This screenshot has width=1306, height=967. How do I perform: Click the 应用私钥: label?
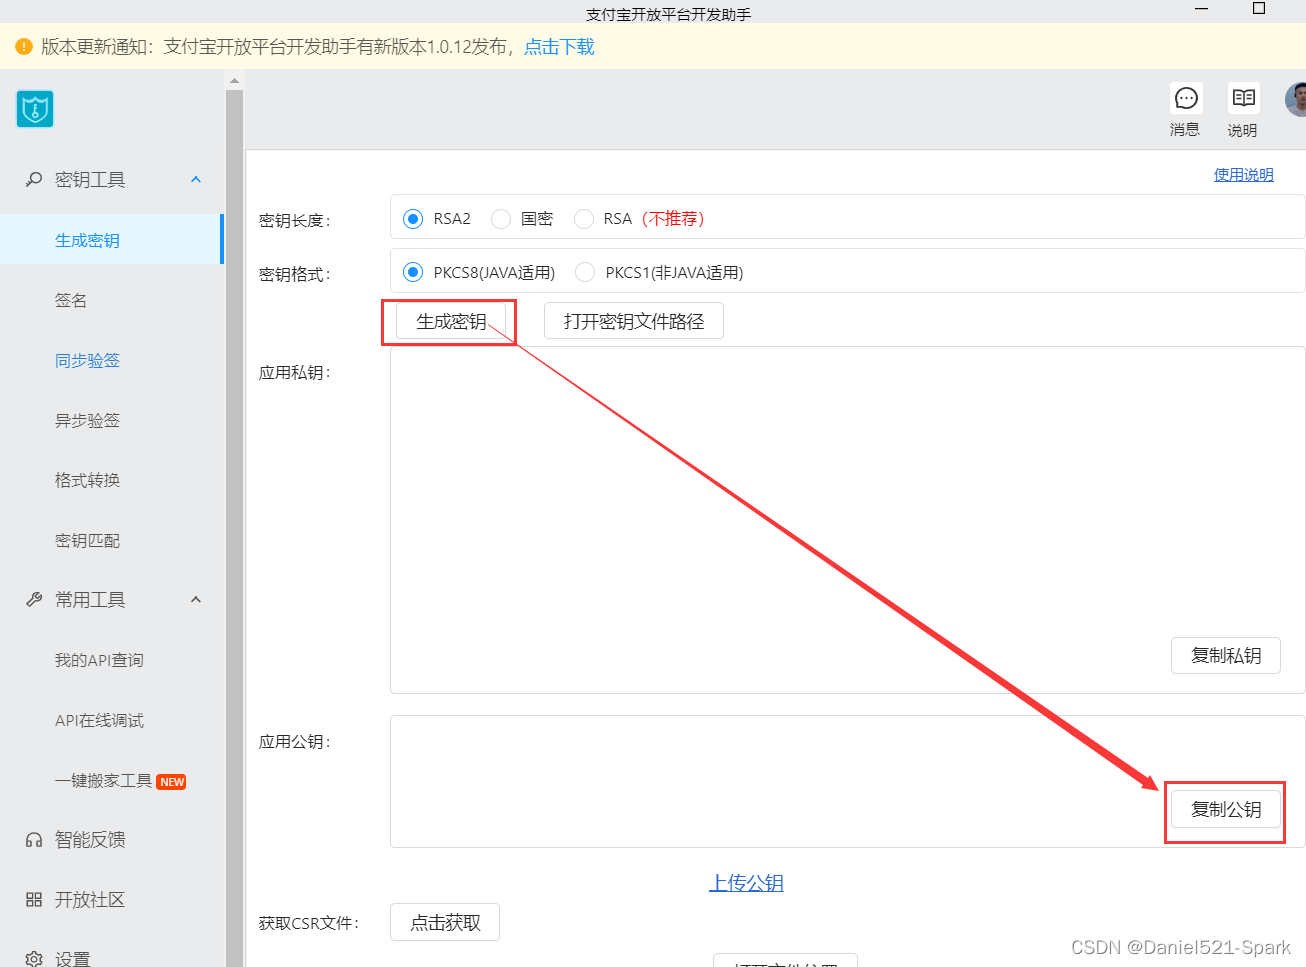click(295, 372)
